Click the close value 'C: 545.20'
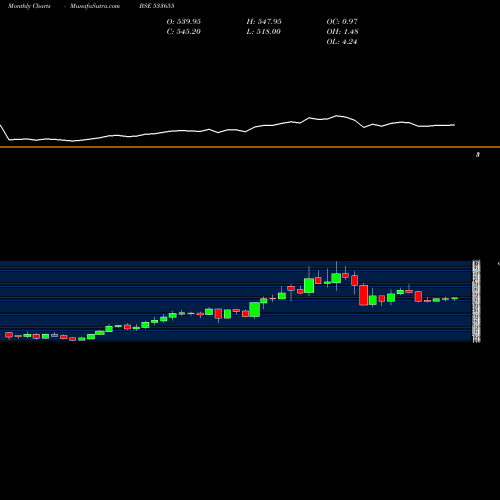The height and width of the screenshot is (500, 500). point(184,31)
